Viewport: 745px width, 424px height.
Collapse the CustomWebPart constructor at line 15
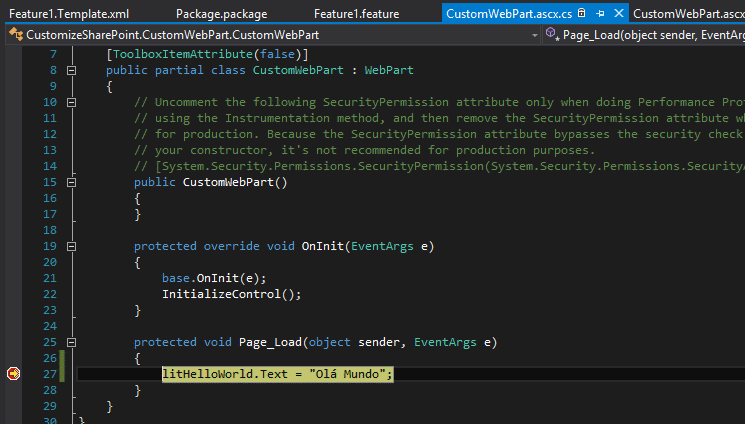(71, 183)
